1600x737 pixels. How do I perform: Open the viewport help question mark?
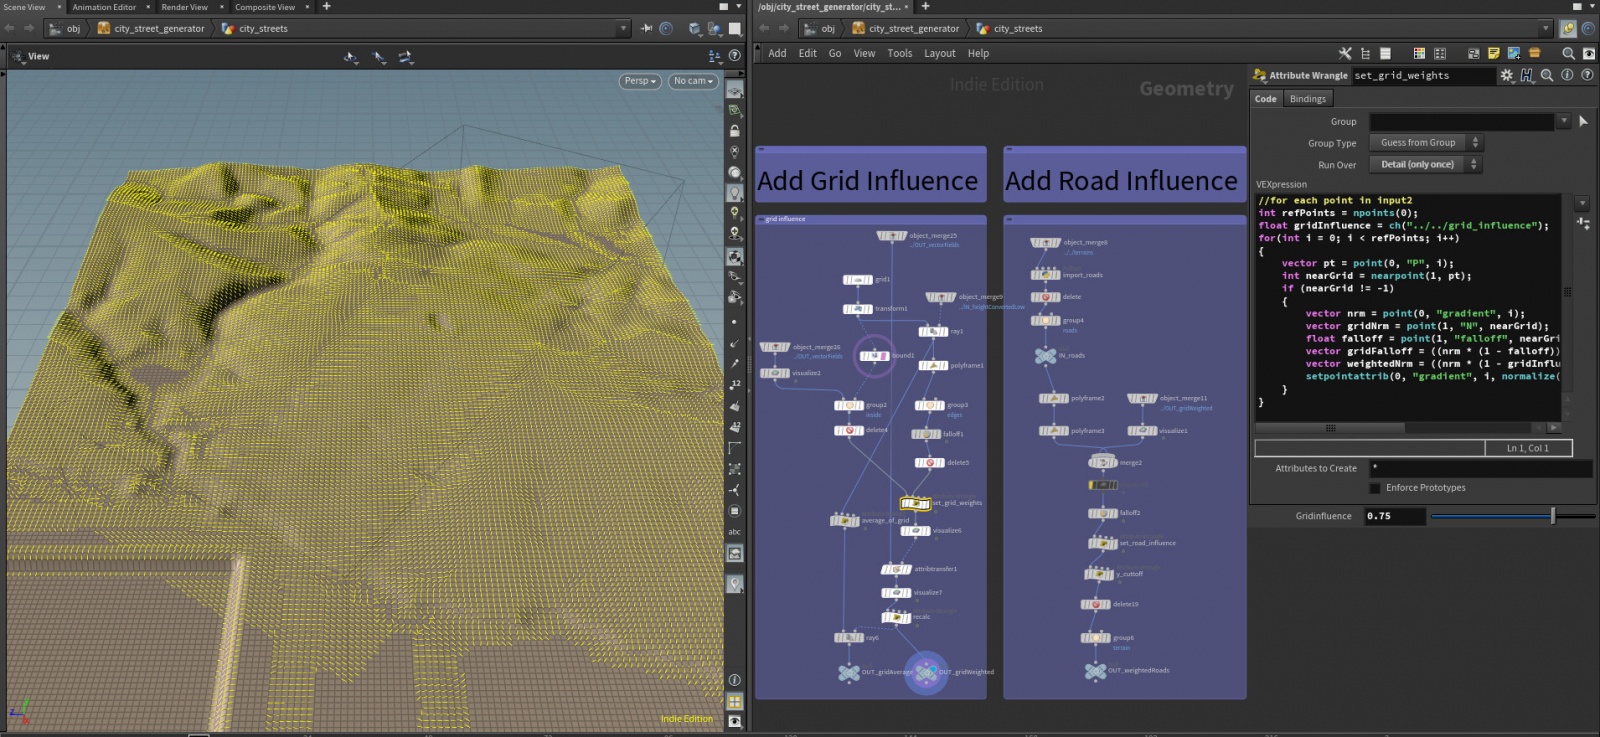734,56
